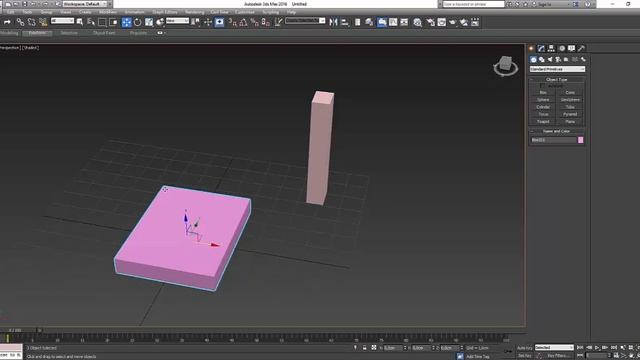The width and height of the screenshot is (640, 360).
Task: Choose the Rectangular Selection Region tool
Action: coord(102,22)
